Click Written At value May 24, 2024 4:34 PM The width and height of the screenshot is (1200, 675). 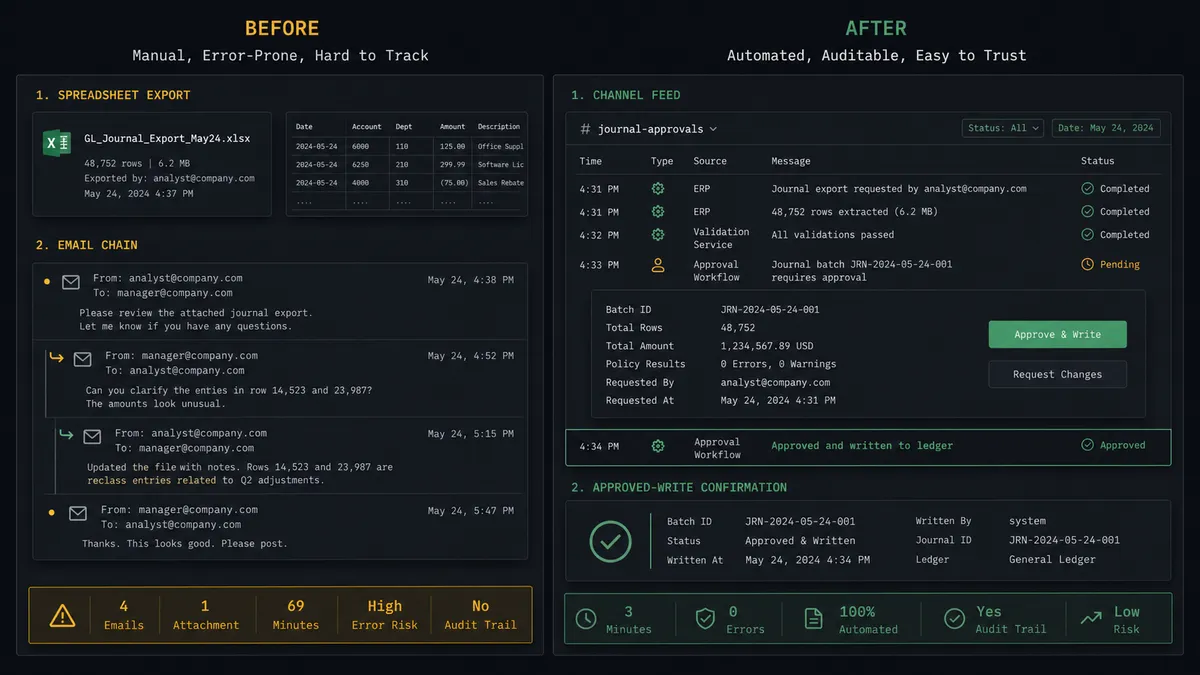pyautogui.click(x=808, y=560)
